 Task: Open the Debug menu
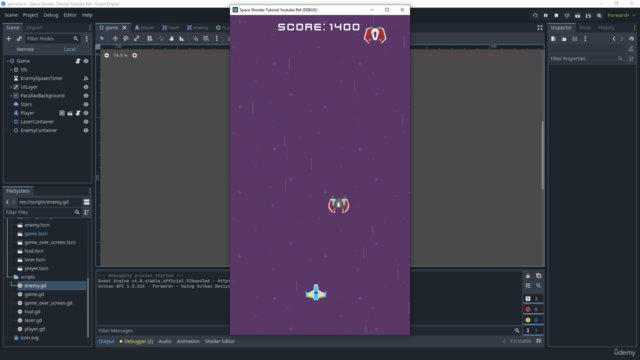click(x=51, y=15)
